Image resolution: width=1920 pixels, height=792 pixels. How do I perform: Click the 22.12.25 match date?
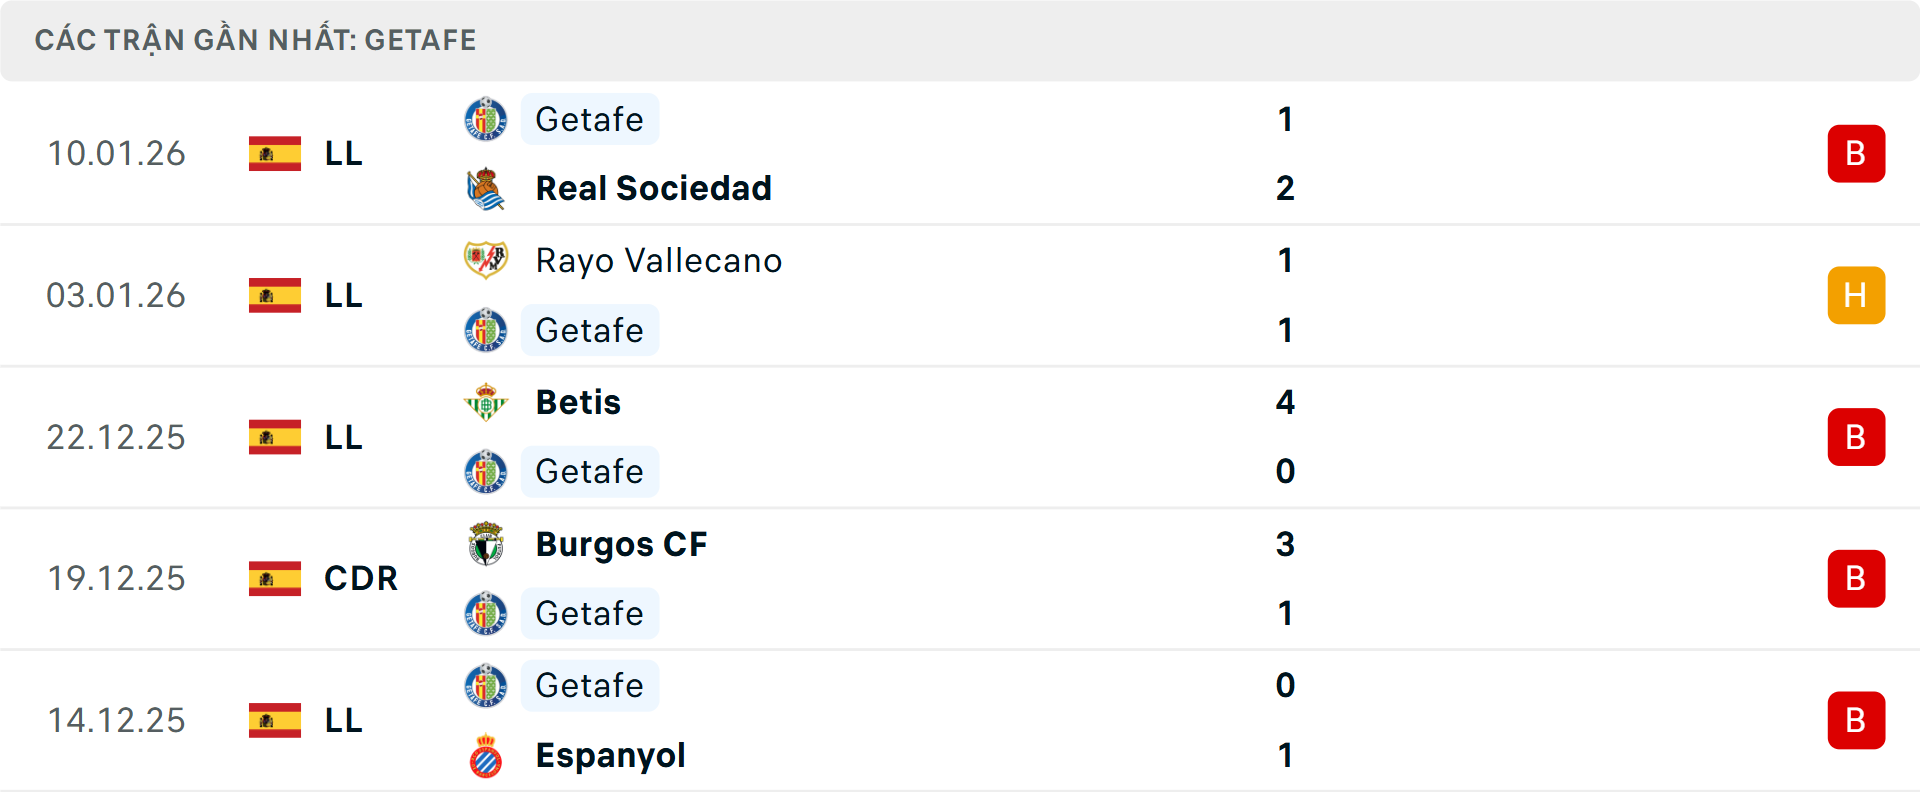click(x=116, y=437)
